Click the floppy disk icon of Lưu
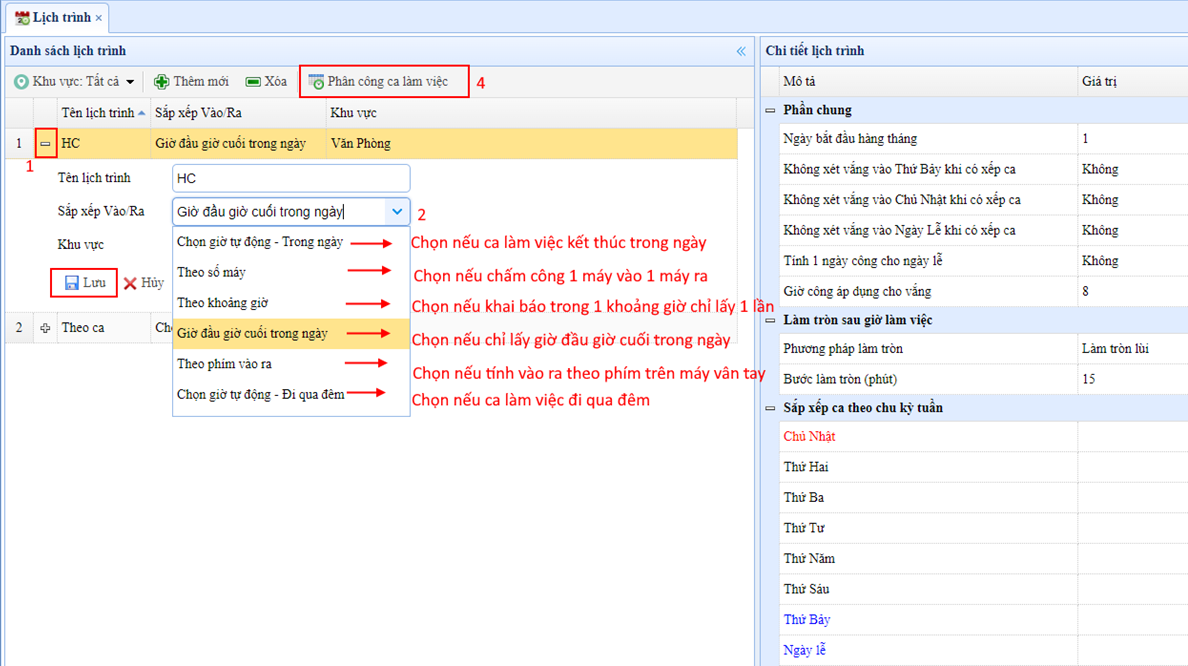The height and width of the screenshot is (666, 1188). [x=71, y=283]
